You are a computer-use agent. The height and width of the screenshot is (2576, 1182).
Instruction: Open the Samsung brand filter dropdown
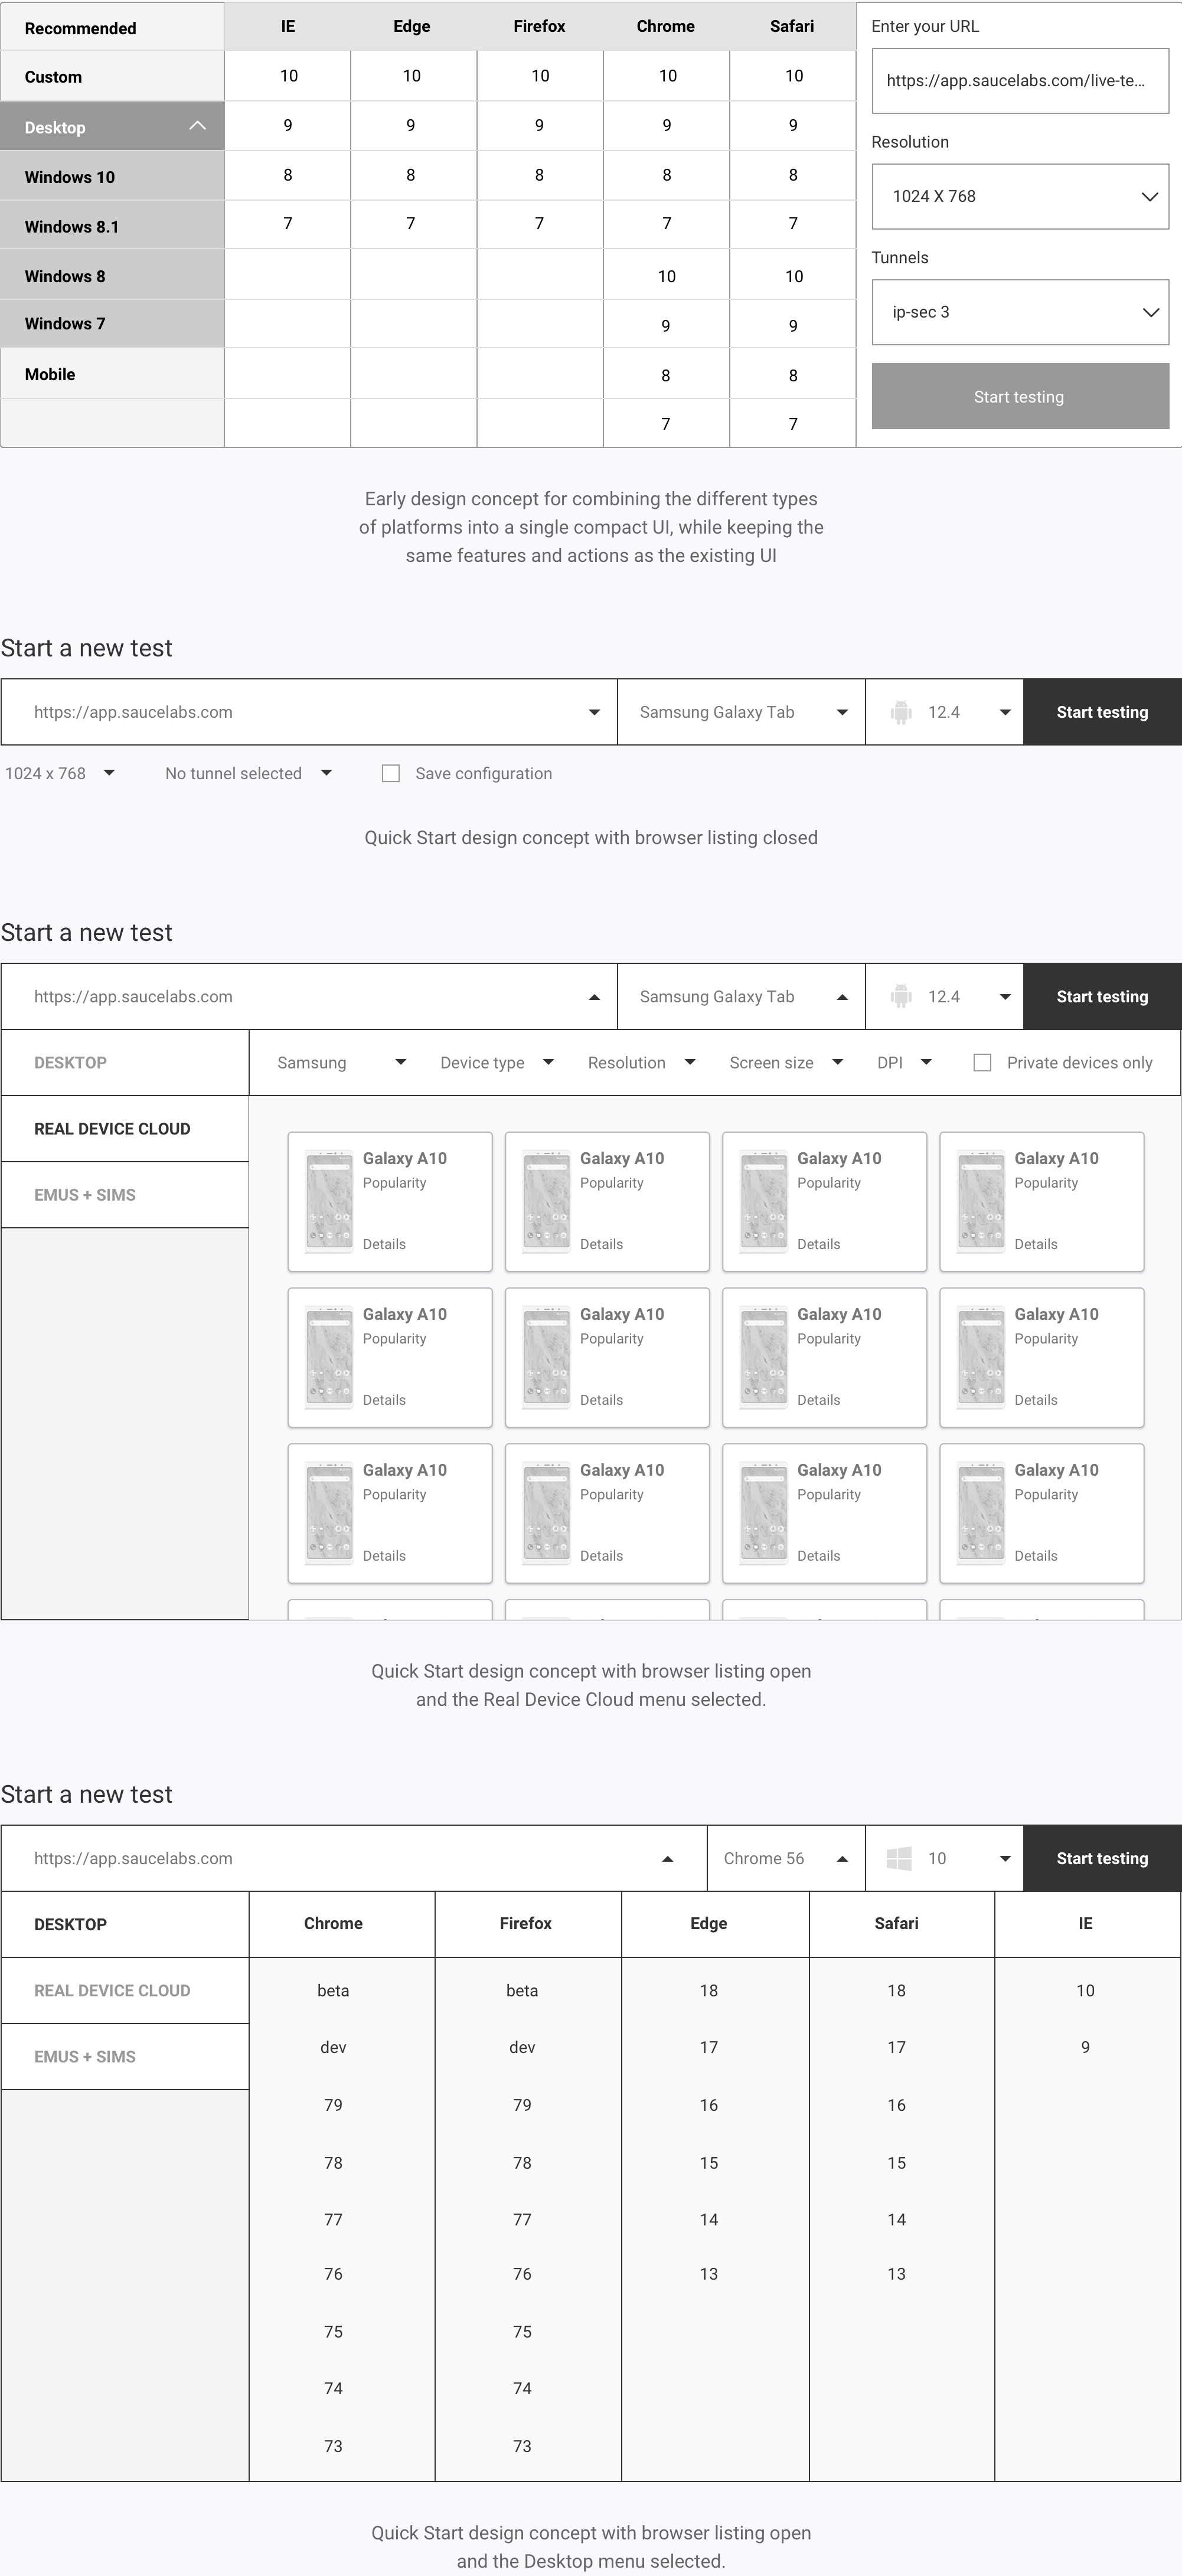tap(341, 1062)
